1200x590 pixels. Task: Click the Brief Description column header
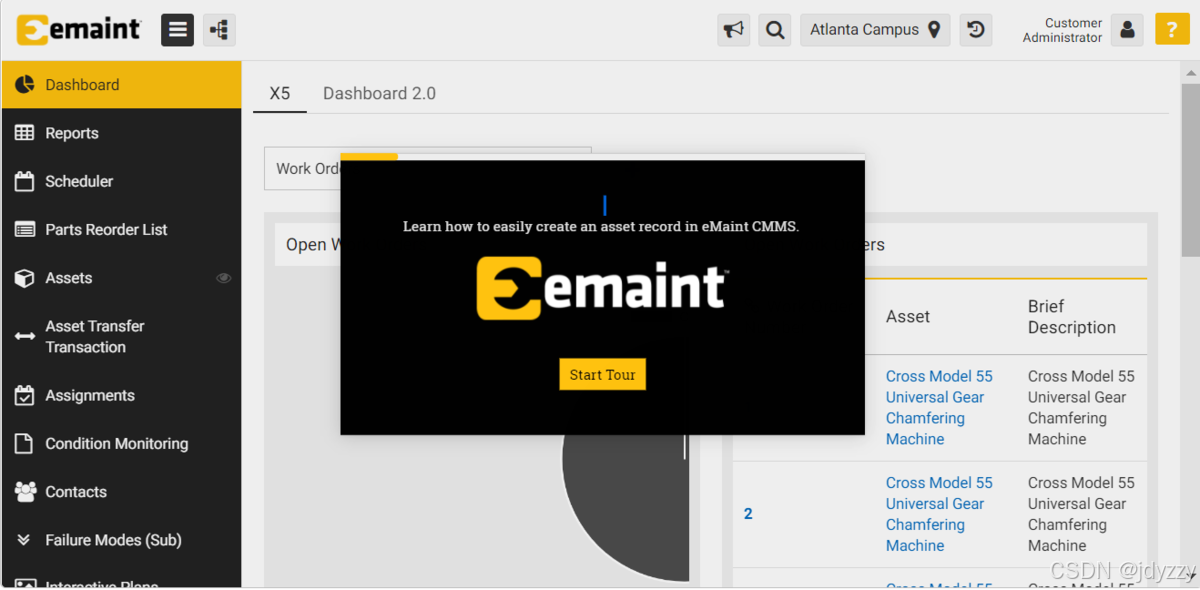point(1071,316)
